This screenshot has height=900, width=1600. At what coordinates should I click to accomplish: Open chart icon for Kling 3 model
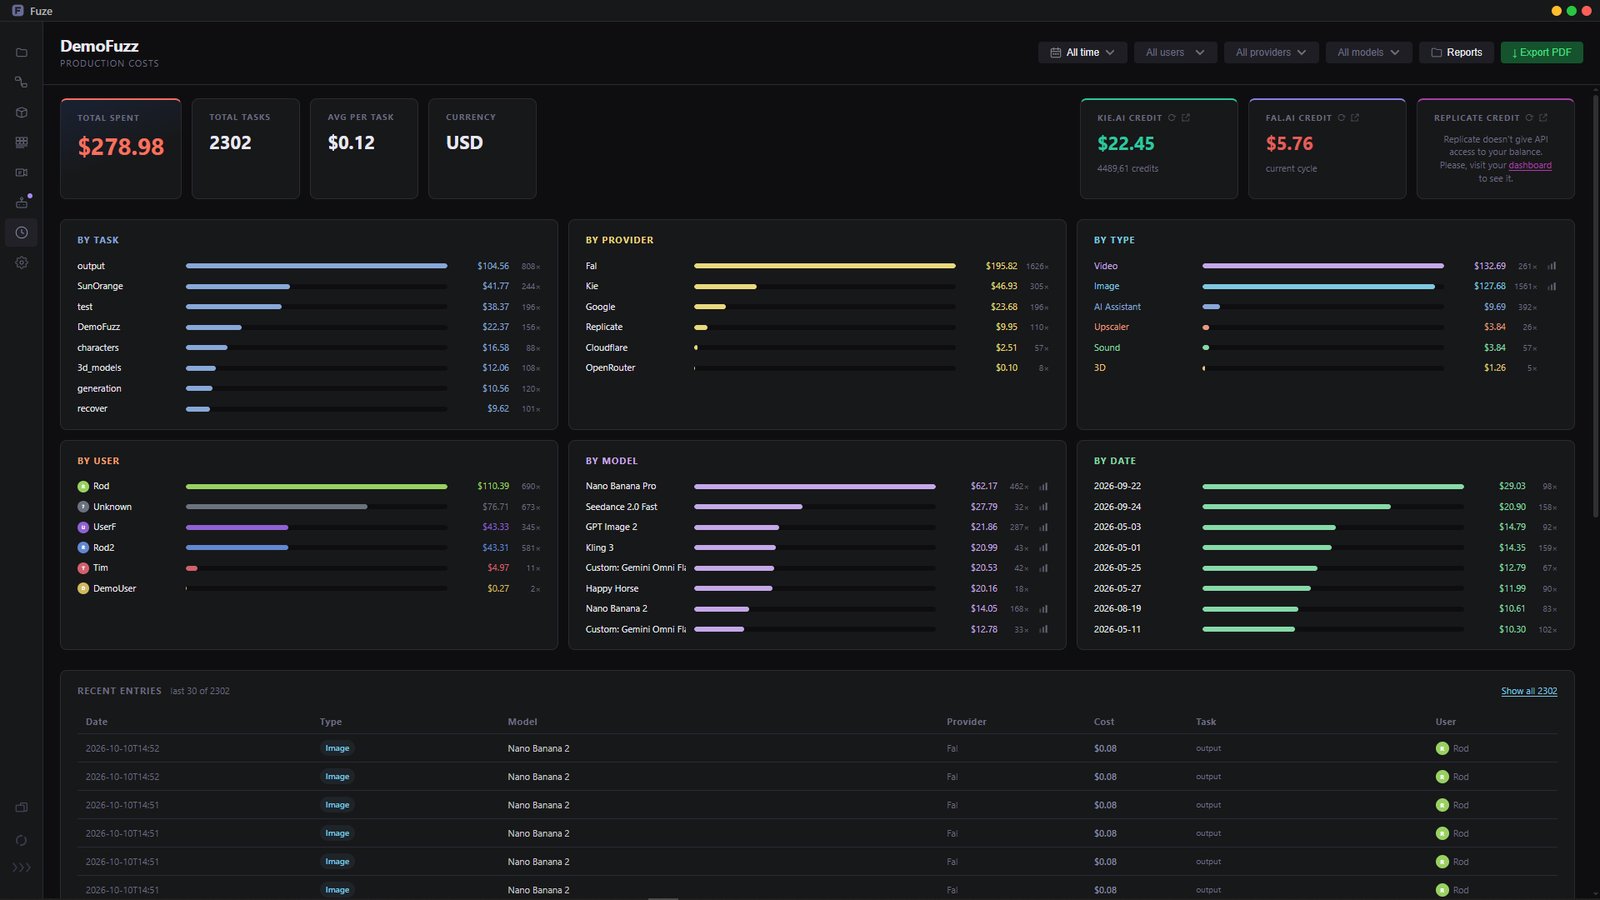pyautogui.click(x=1043, y=548)
